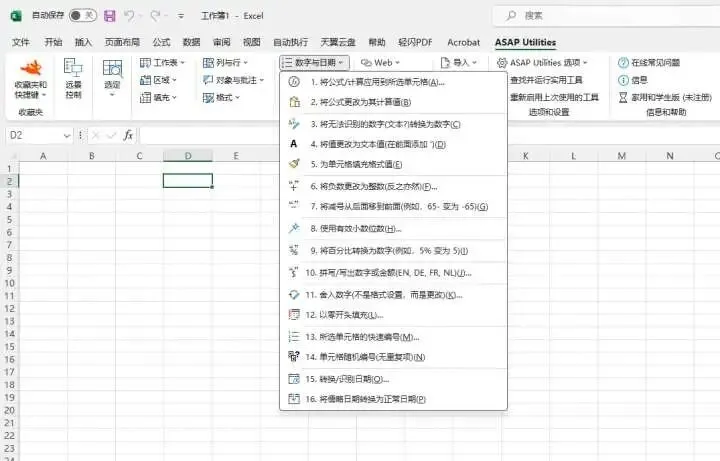Select 5. Fill cells with formatted value
Screen dimensions: 720x461
393,164
